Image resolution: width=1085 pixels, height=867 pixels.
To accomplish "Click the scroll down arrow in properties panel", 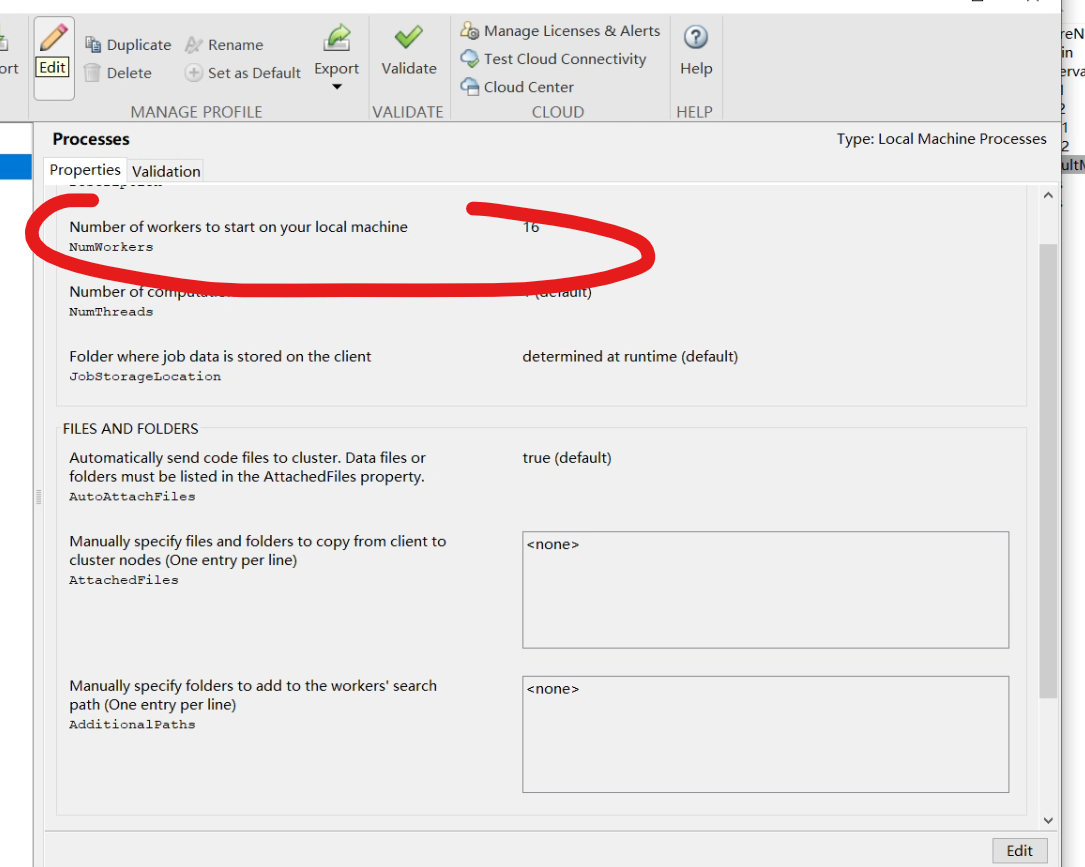I will pyautogui.click(x=1048, y=820).
